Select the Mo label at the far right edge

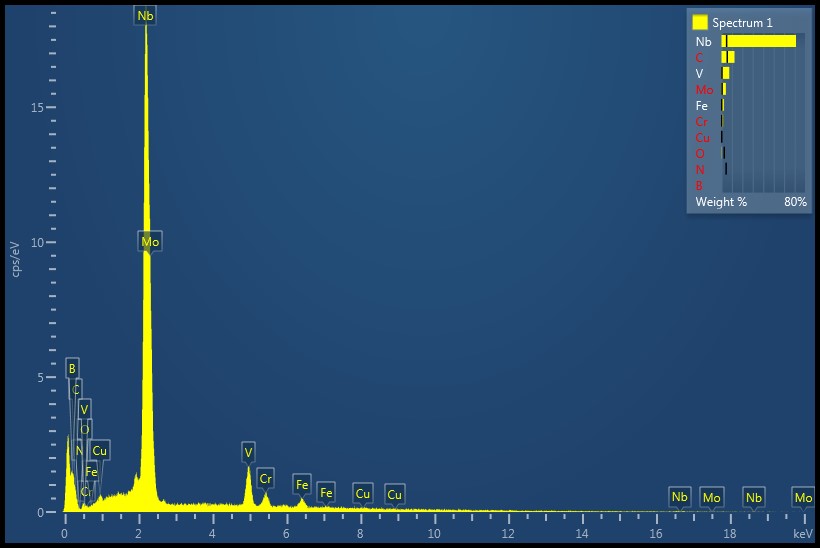coord(803,497)
